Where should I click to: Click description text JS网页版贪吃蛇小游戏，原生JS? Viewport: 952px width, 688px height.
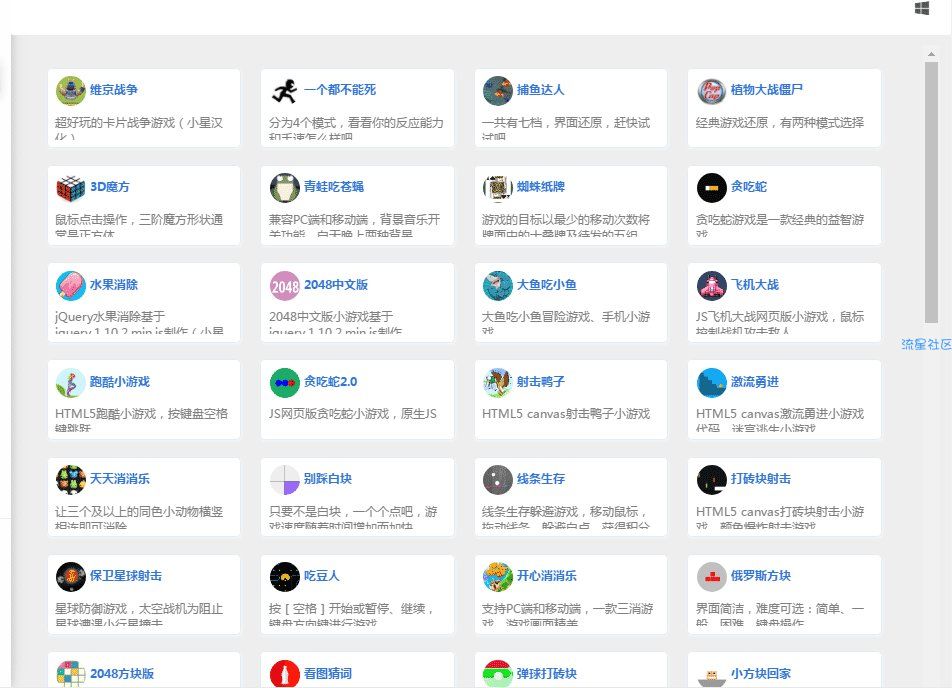pyautogui.click(x=353, y=414)
